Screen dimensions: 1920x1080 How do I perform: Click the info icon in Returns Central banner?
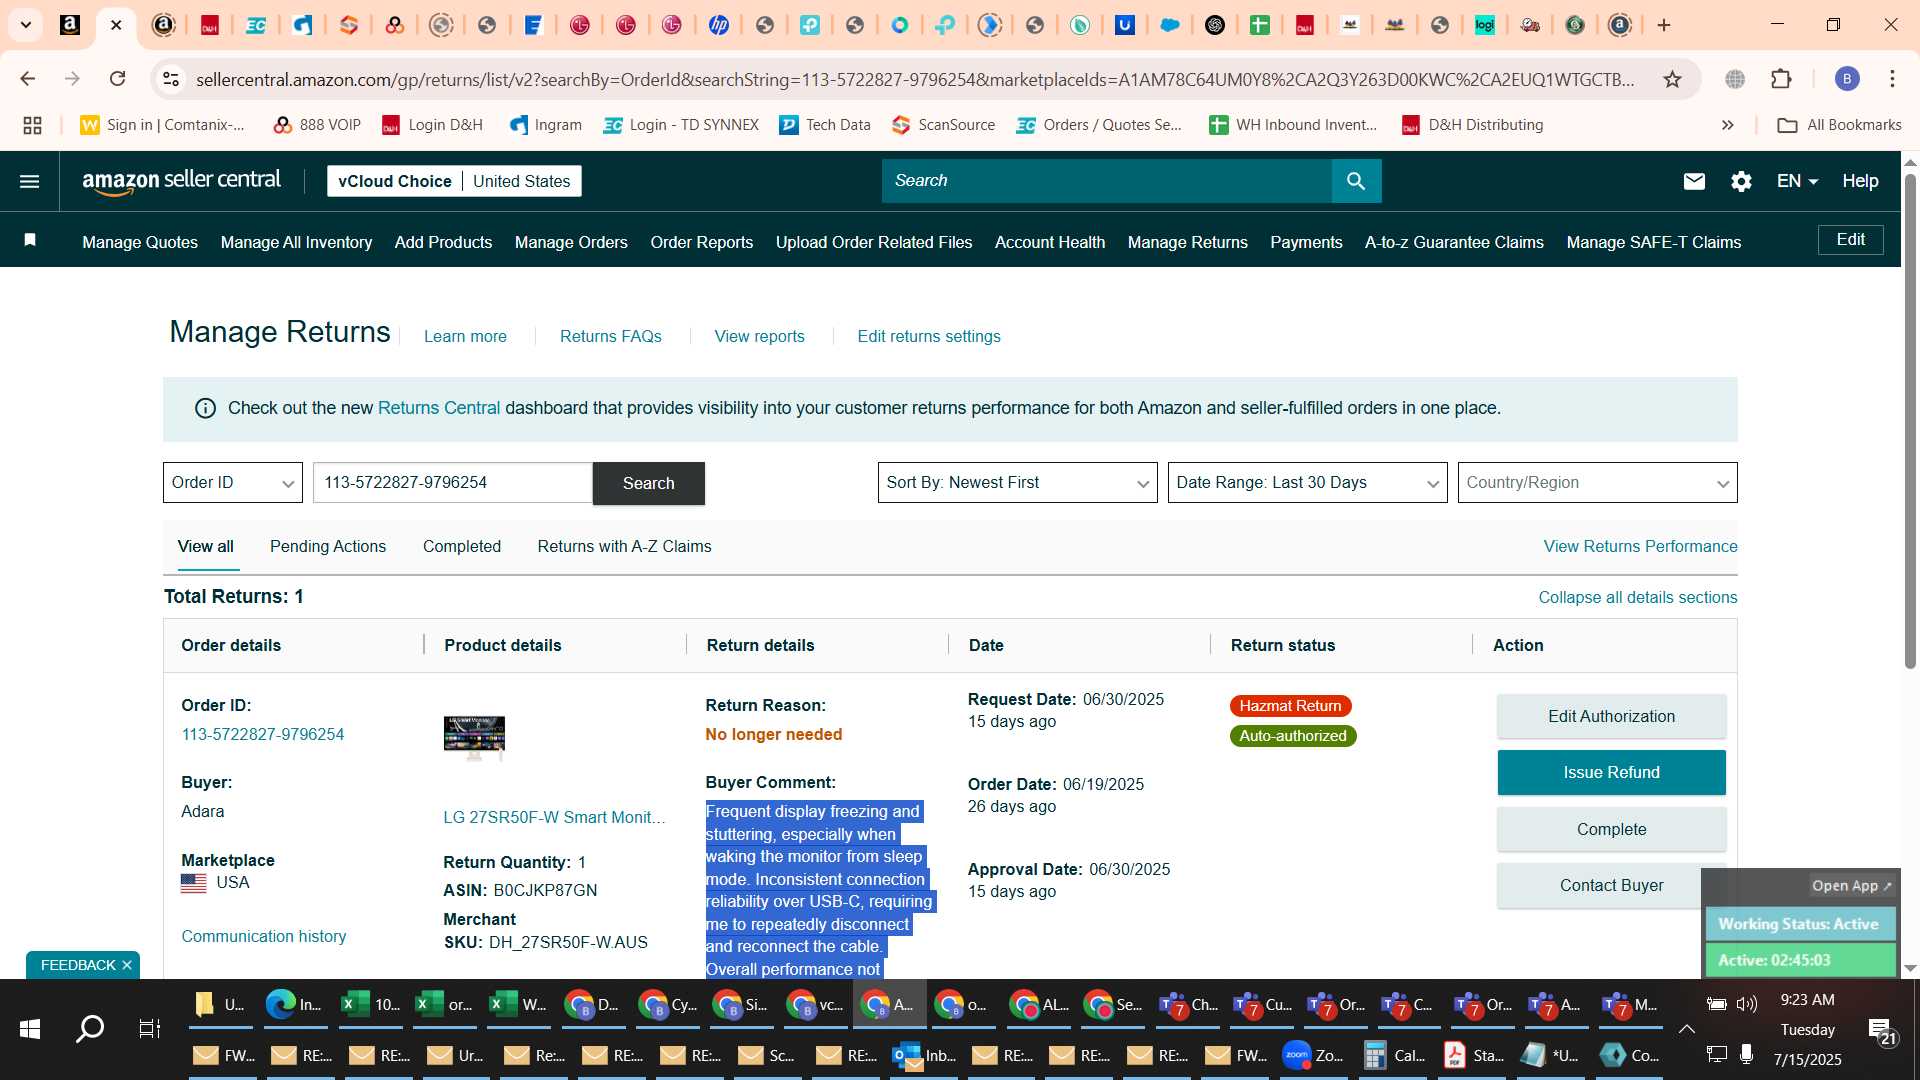205,408
